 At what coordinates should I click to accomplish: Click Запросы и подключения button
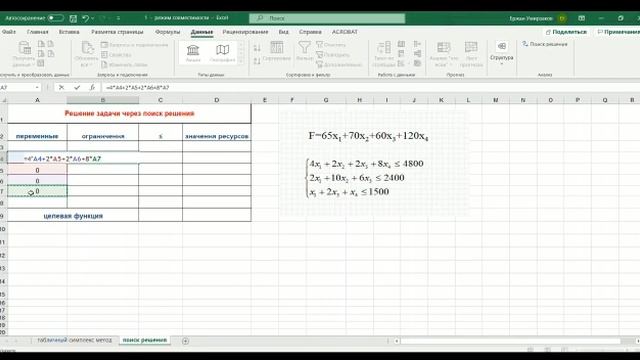pos(135,45)
